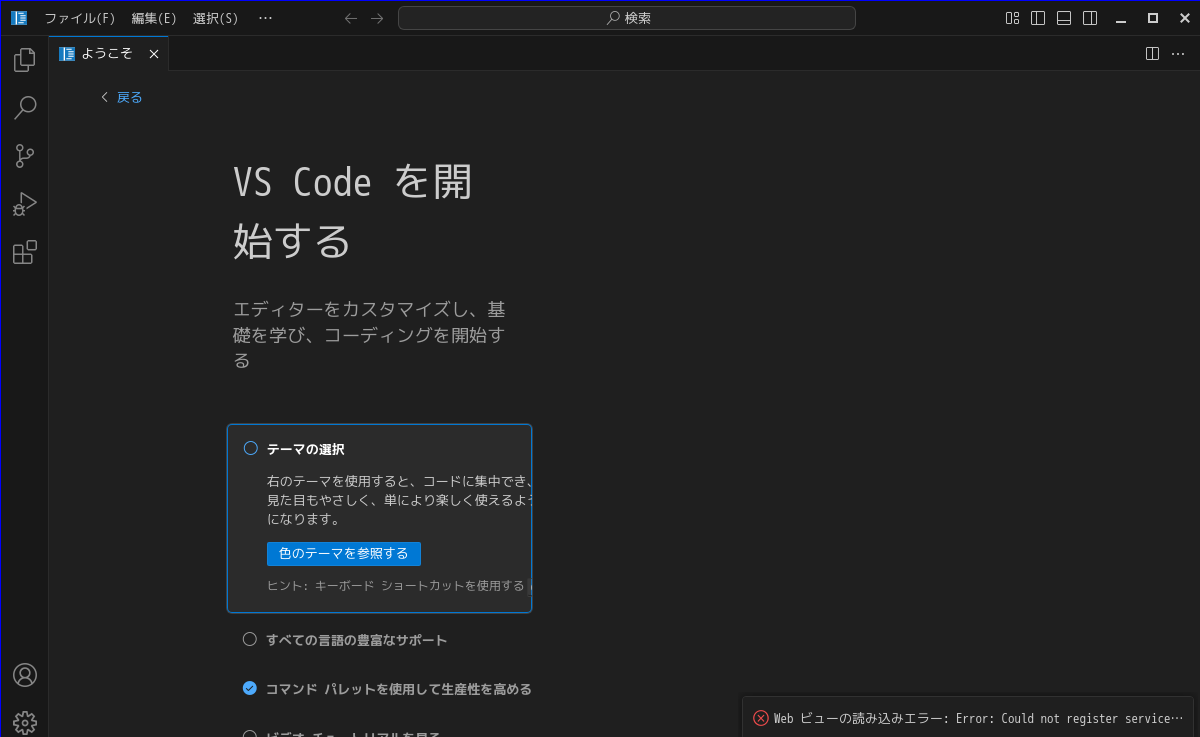Toggle the コマンド パレット step checkmark
This screenshot has width=1200, height=737.
tap(250, 688)
